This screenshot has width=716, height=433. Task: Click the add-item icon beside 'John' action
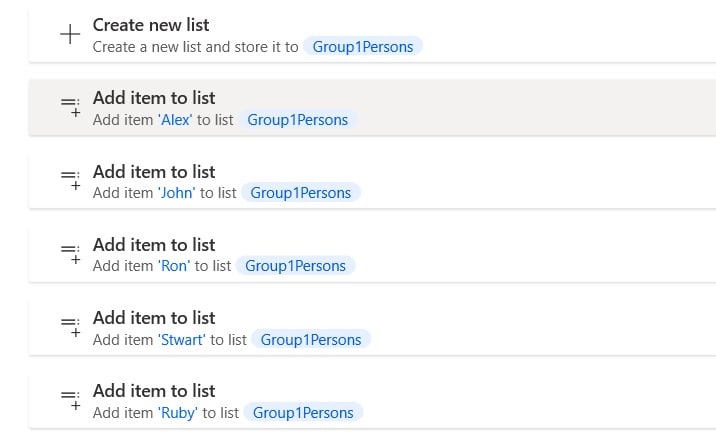tap(71, 180)
